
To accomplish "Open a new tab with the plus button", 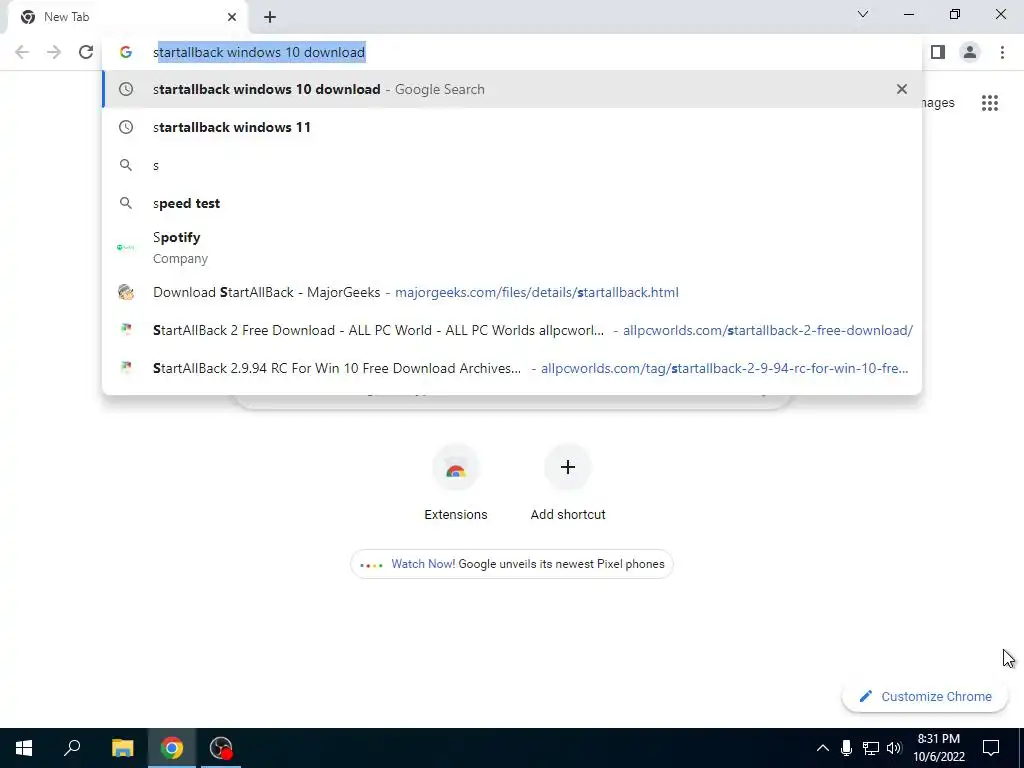I will pos(270,17).
